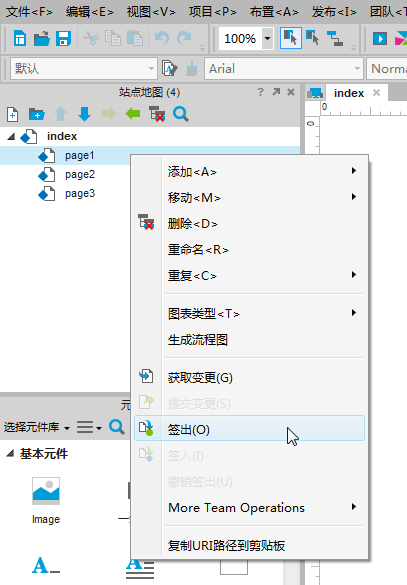
Task: Click the format painter icon
Action: [x=170, y=69]
